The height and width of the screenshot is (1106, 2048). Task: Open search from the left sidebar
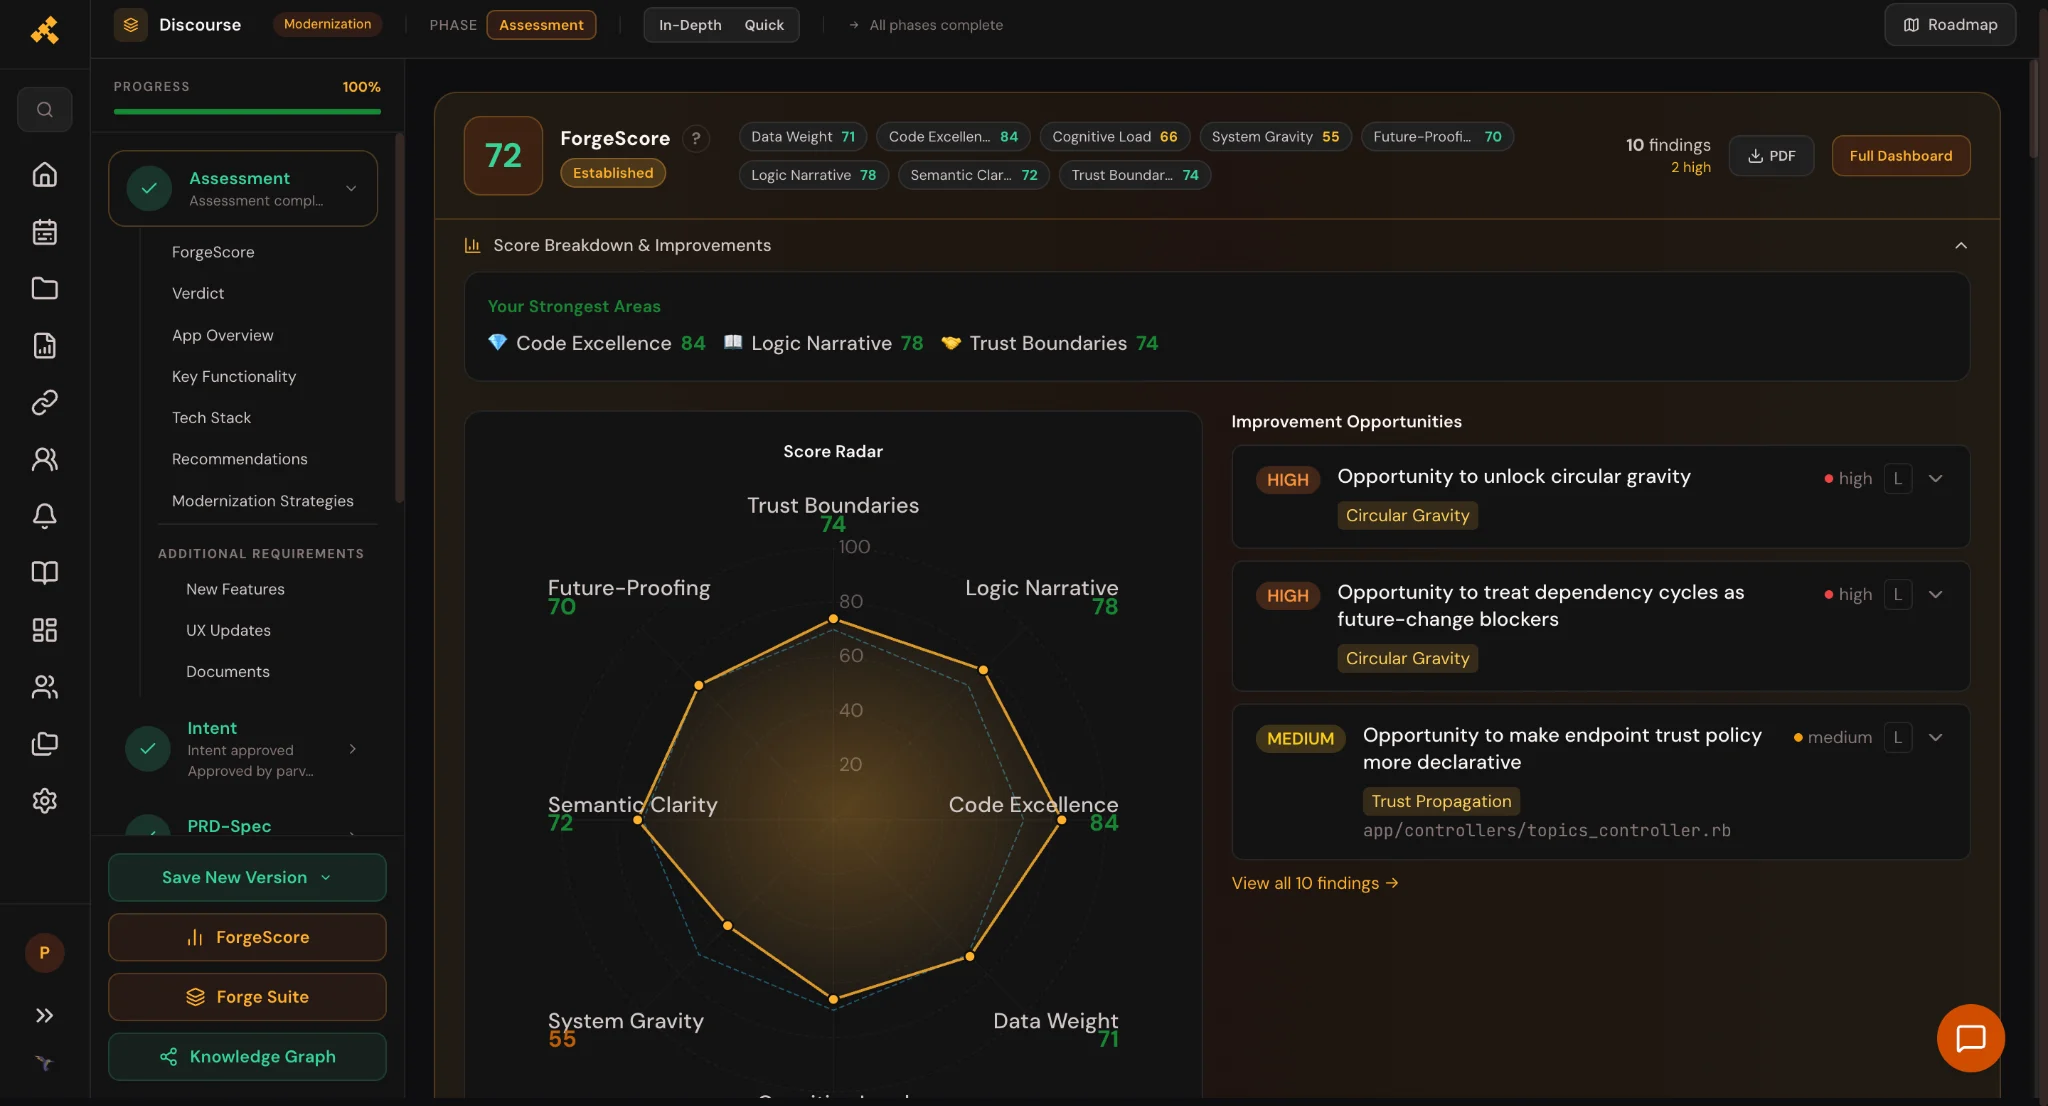coord(44,110)
